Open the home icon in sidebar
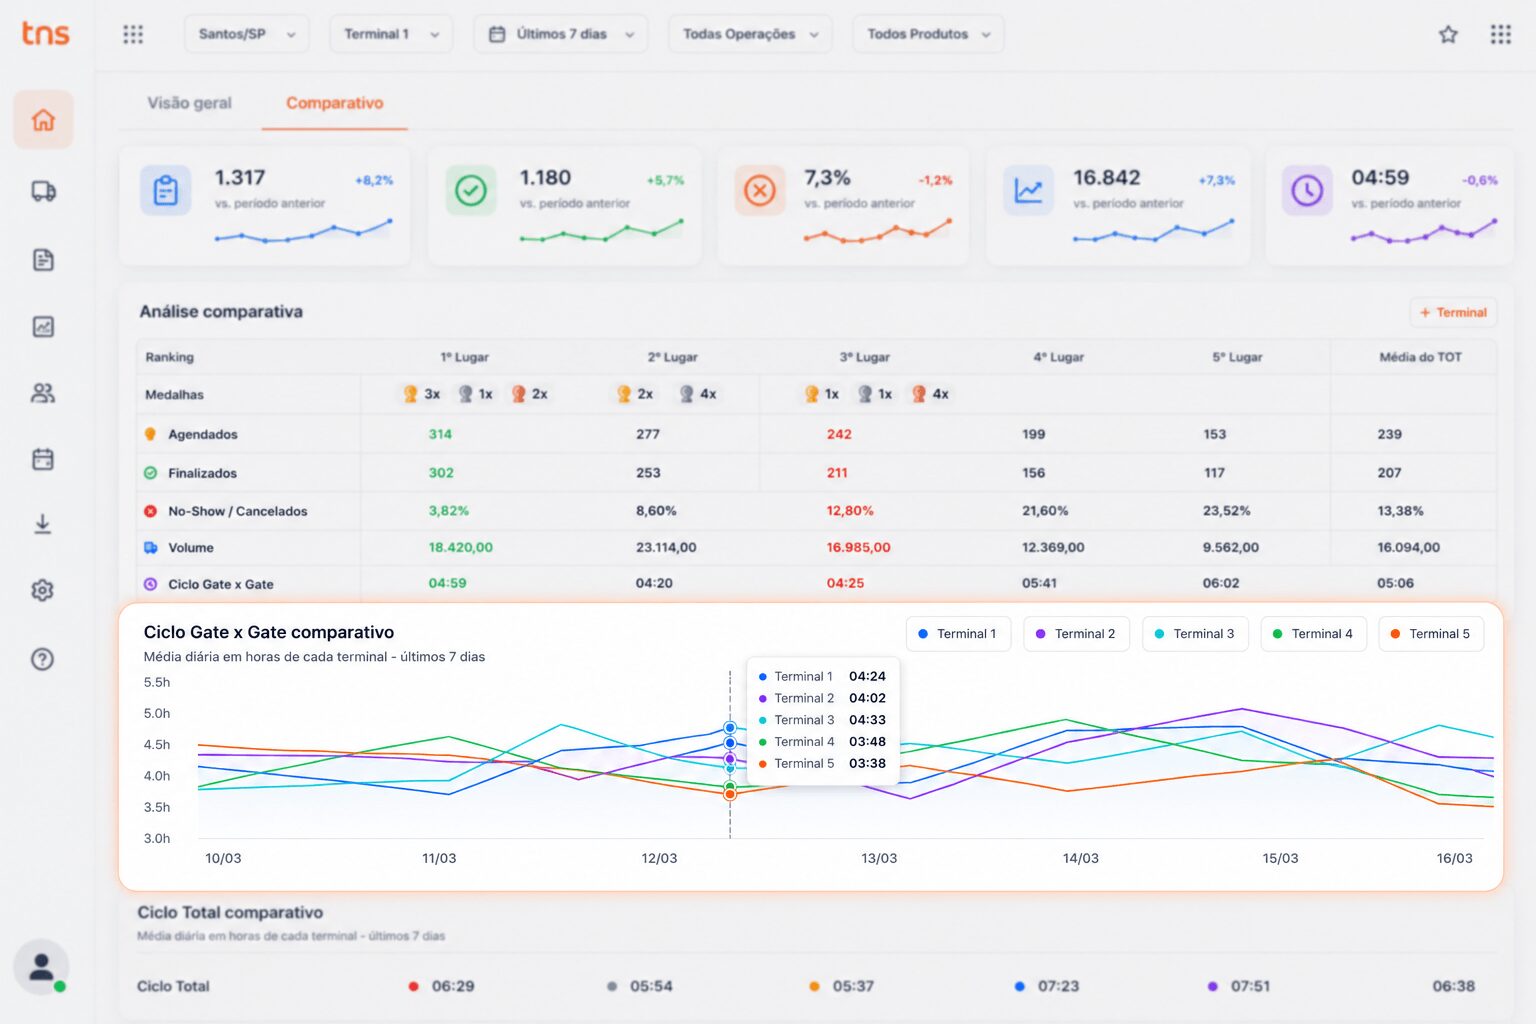The width and height of the screenshot is (1536, 1024). 43,120
